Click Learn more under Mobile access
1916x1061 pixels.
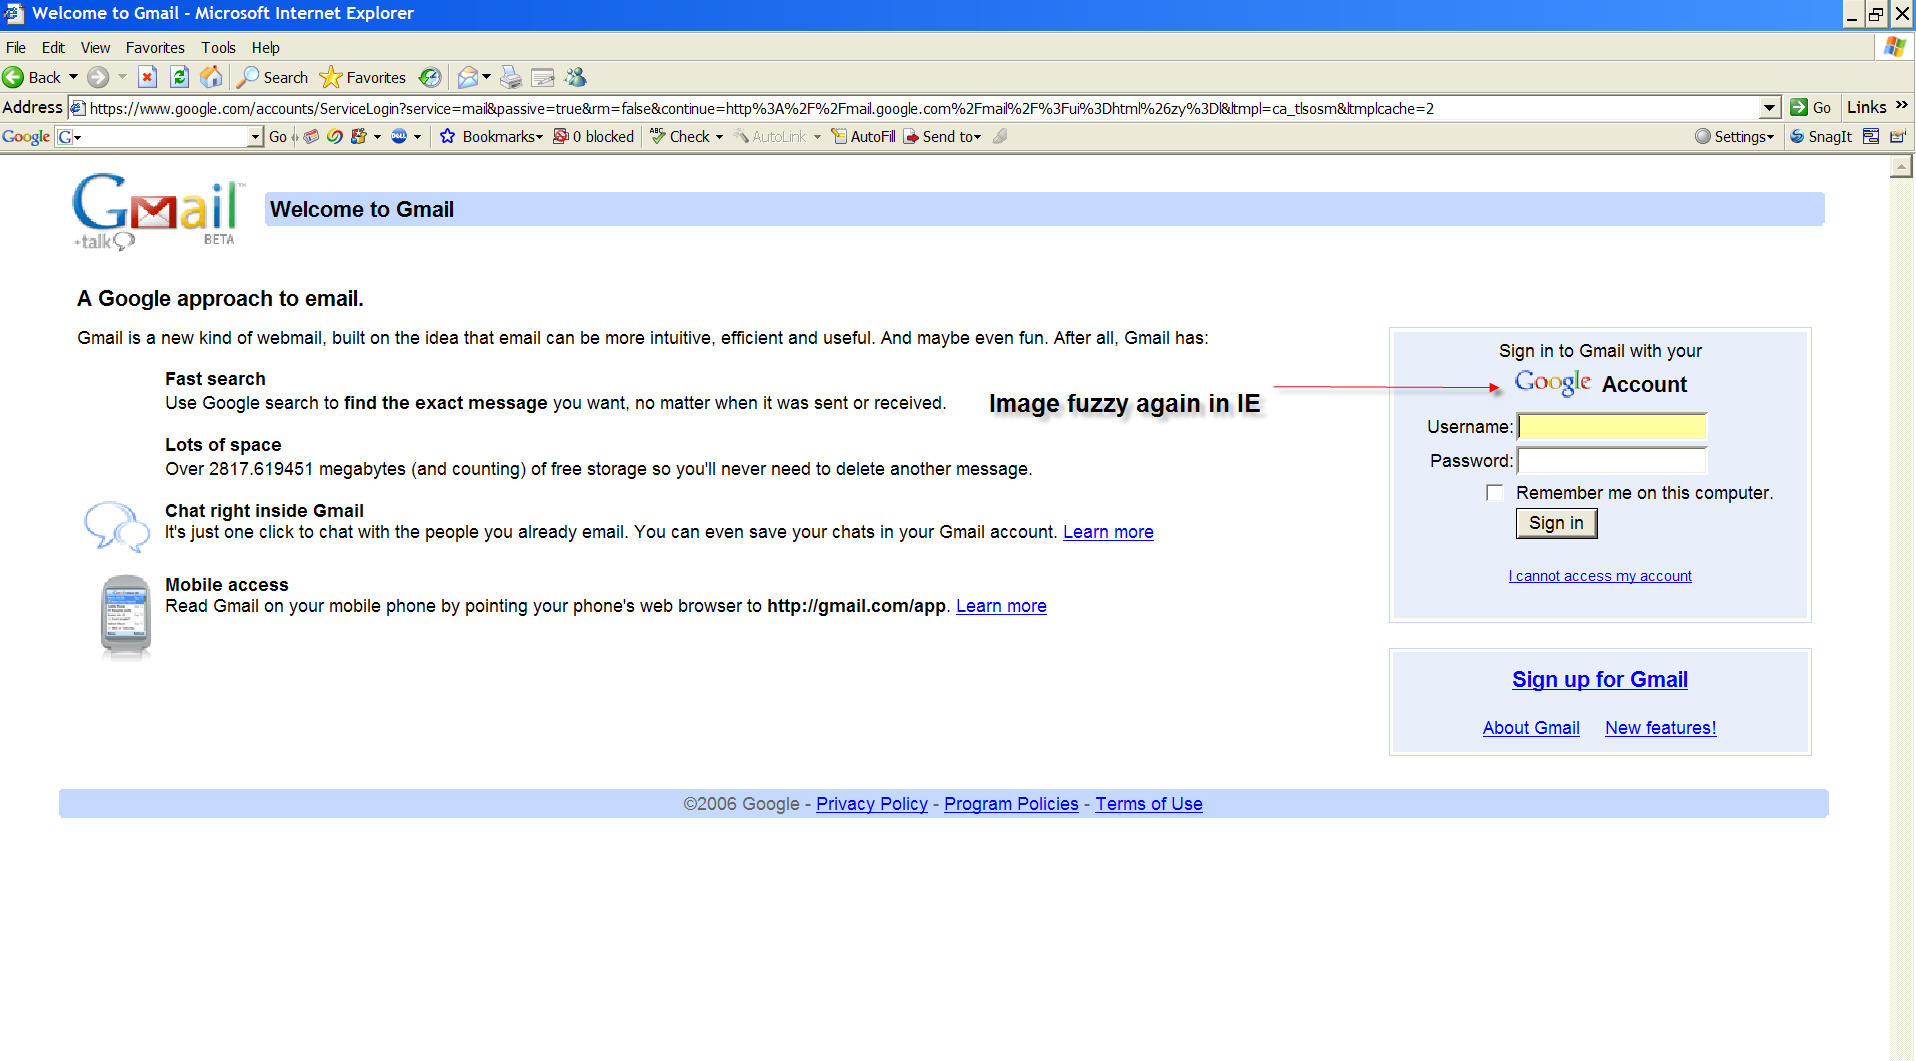(x=1001, y=606)
